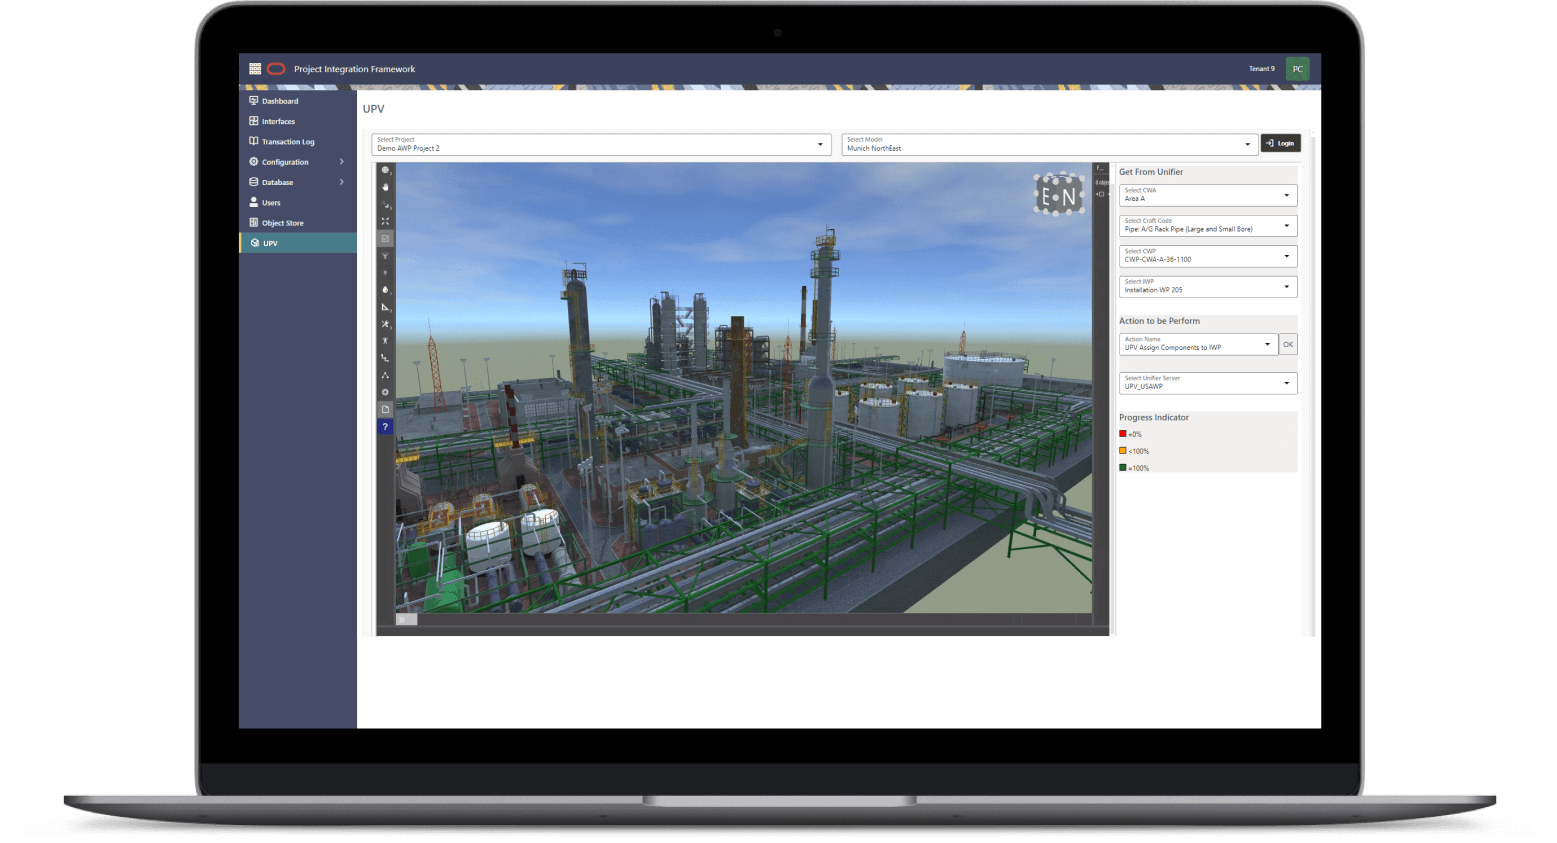Go to Transaction Log in sidebar
Image resolution: width=1557 pixels, height=843 pixels.
pyautogui.click(x=288, y=142)
